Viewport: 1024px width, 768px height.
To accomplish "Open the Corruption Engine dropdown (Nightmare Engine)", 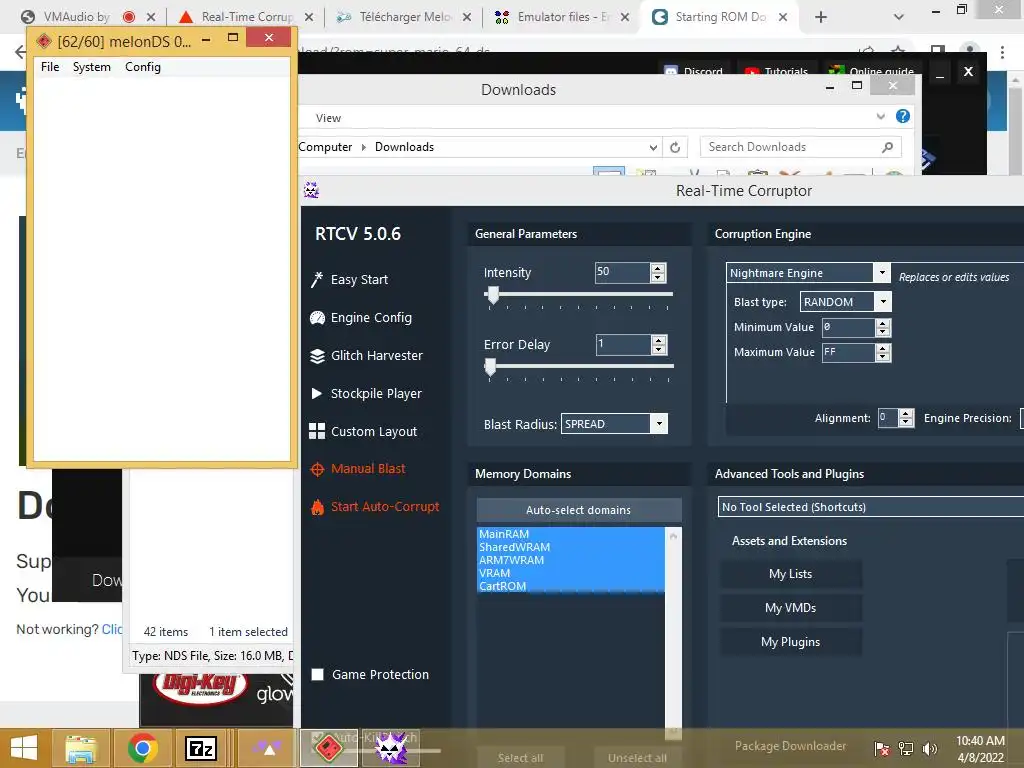I will tap(882, 272).
